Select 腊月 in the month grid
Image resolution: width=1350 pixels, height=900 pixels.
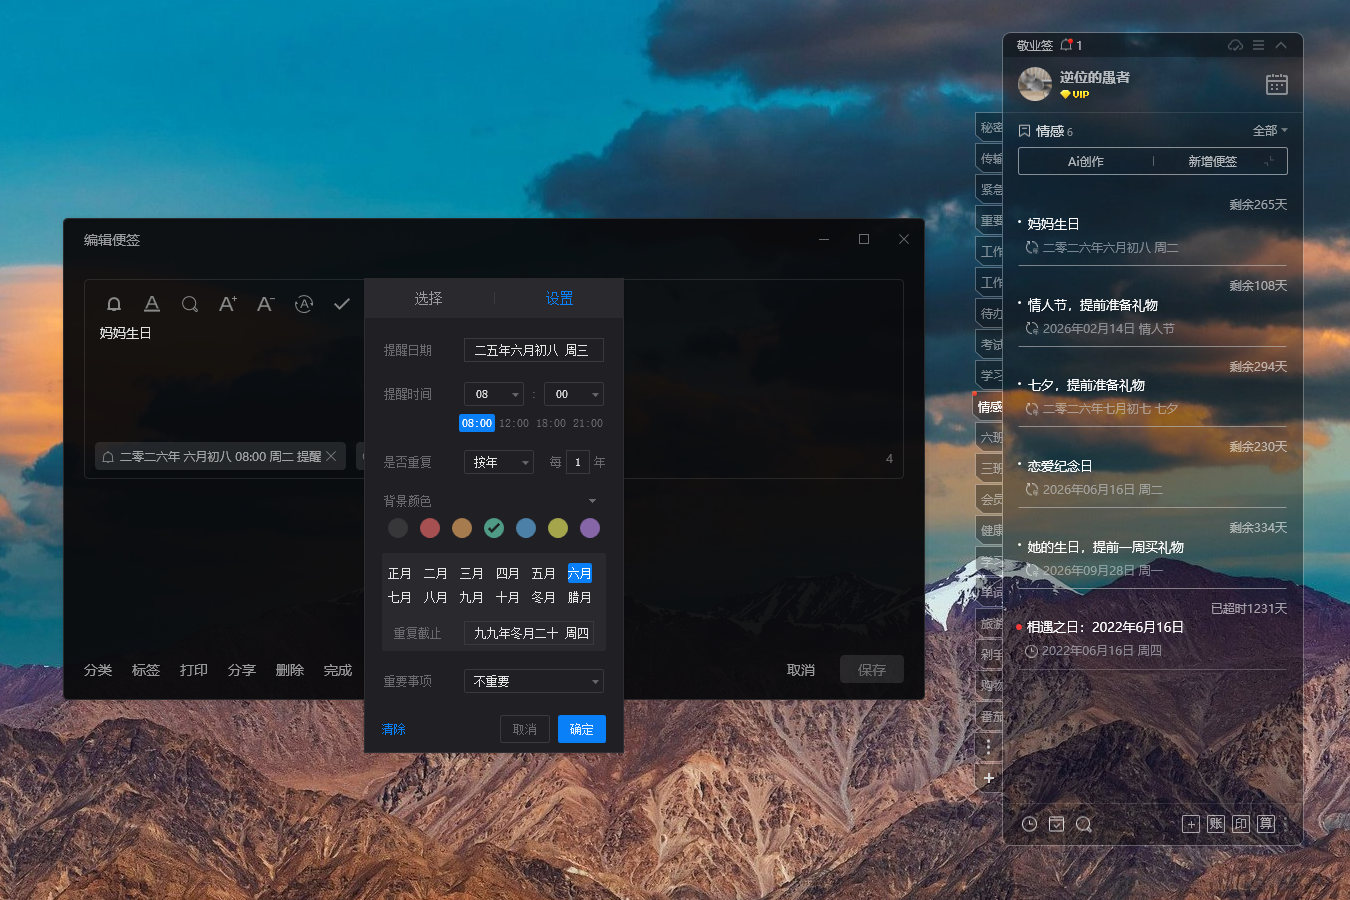click(x=579, y=598)
